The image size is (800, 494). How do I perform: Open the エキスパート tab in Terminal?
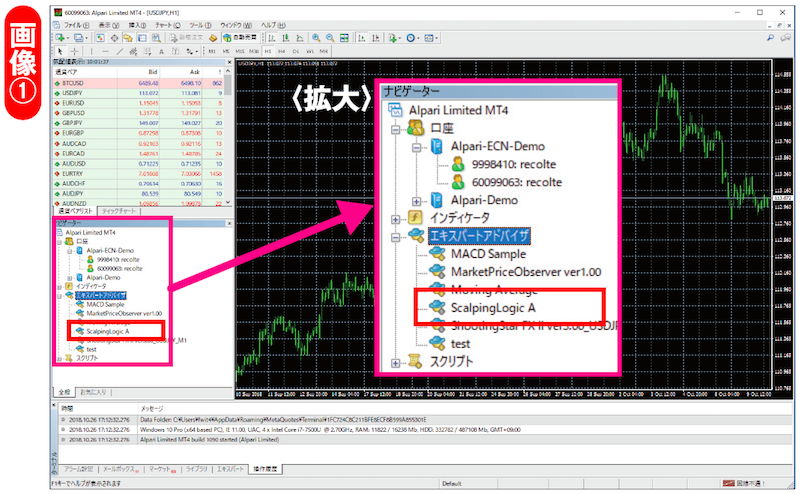click(x=230, y=468)
